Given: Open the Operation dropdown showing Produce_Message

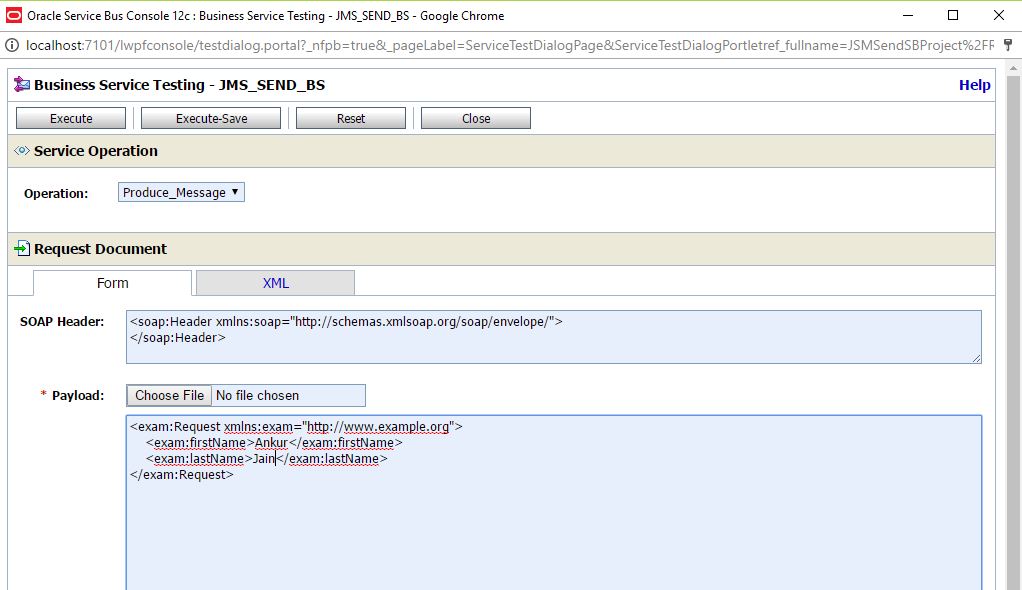Looking at the screenshot, I should [181, 192].
